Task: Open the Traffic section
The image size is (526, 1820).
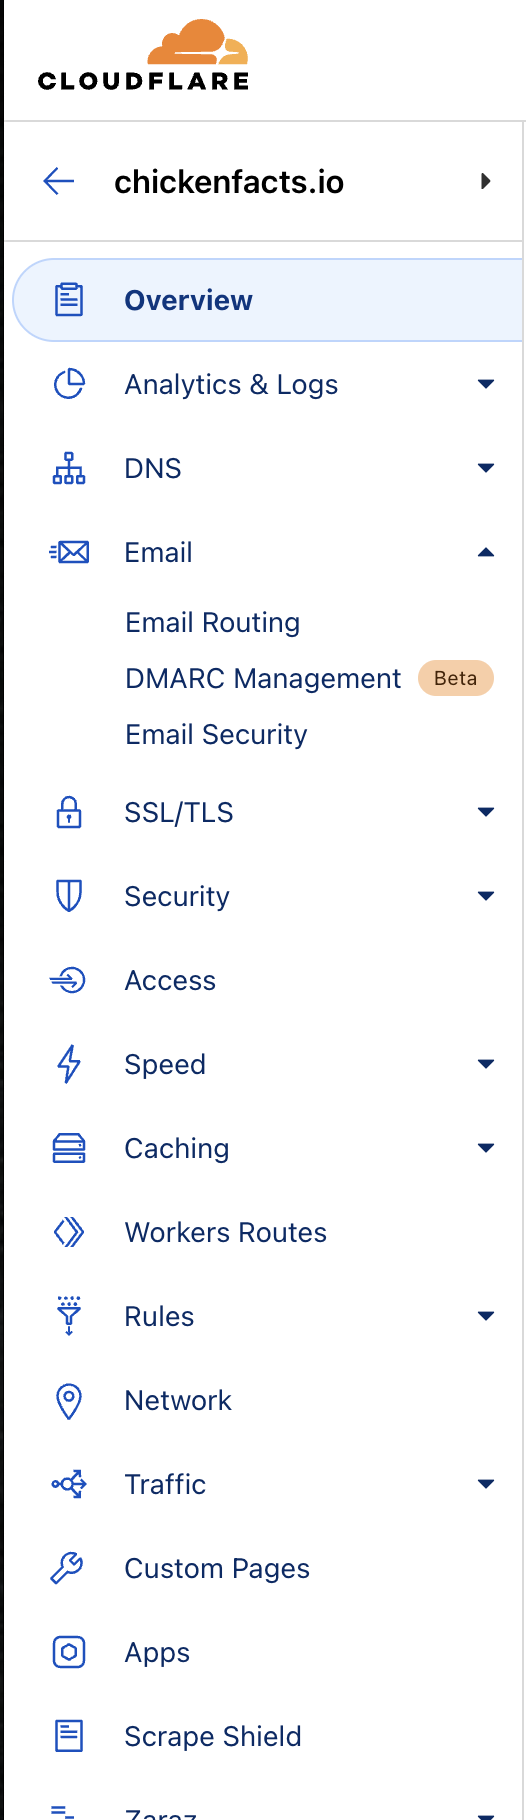Action: (165, 1484)
